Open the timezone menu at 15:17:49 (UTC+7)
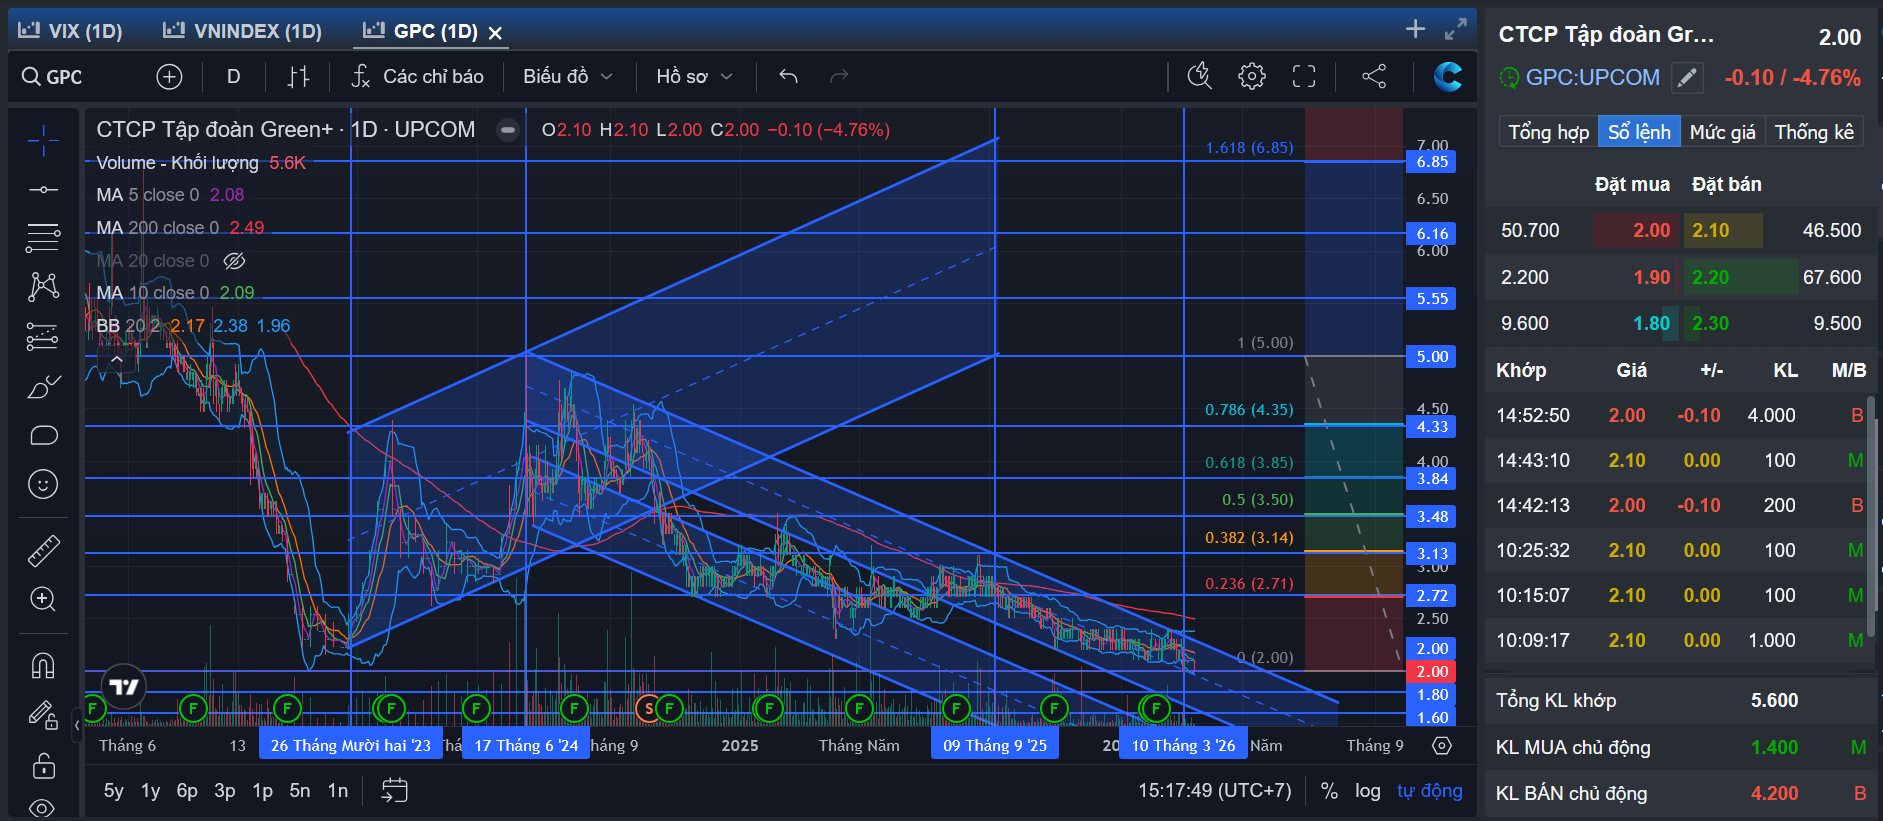This screenshot has width=1883, height=821. point(1214,791)
